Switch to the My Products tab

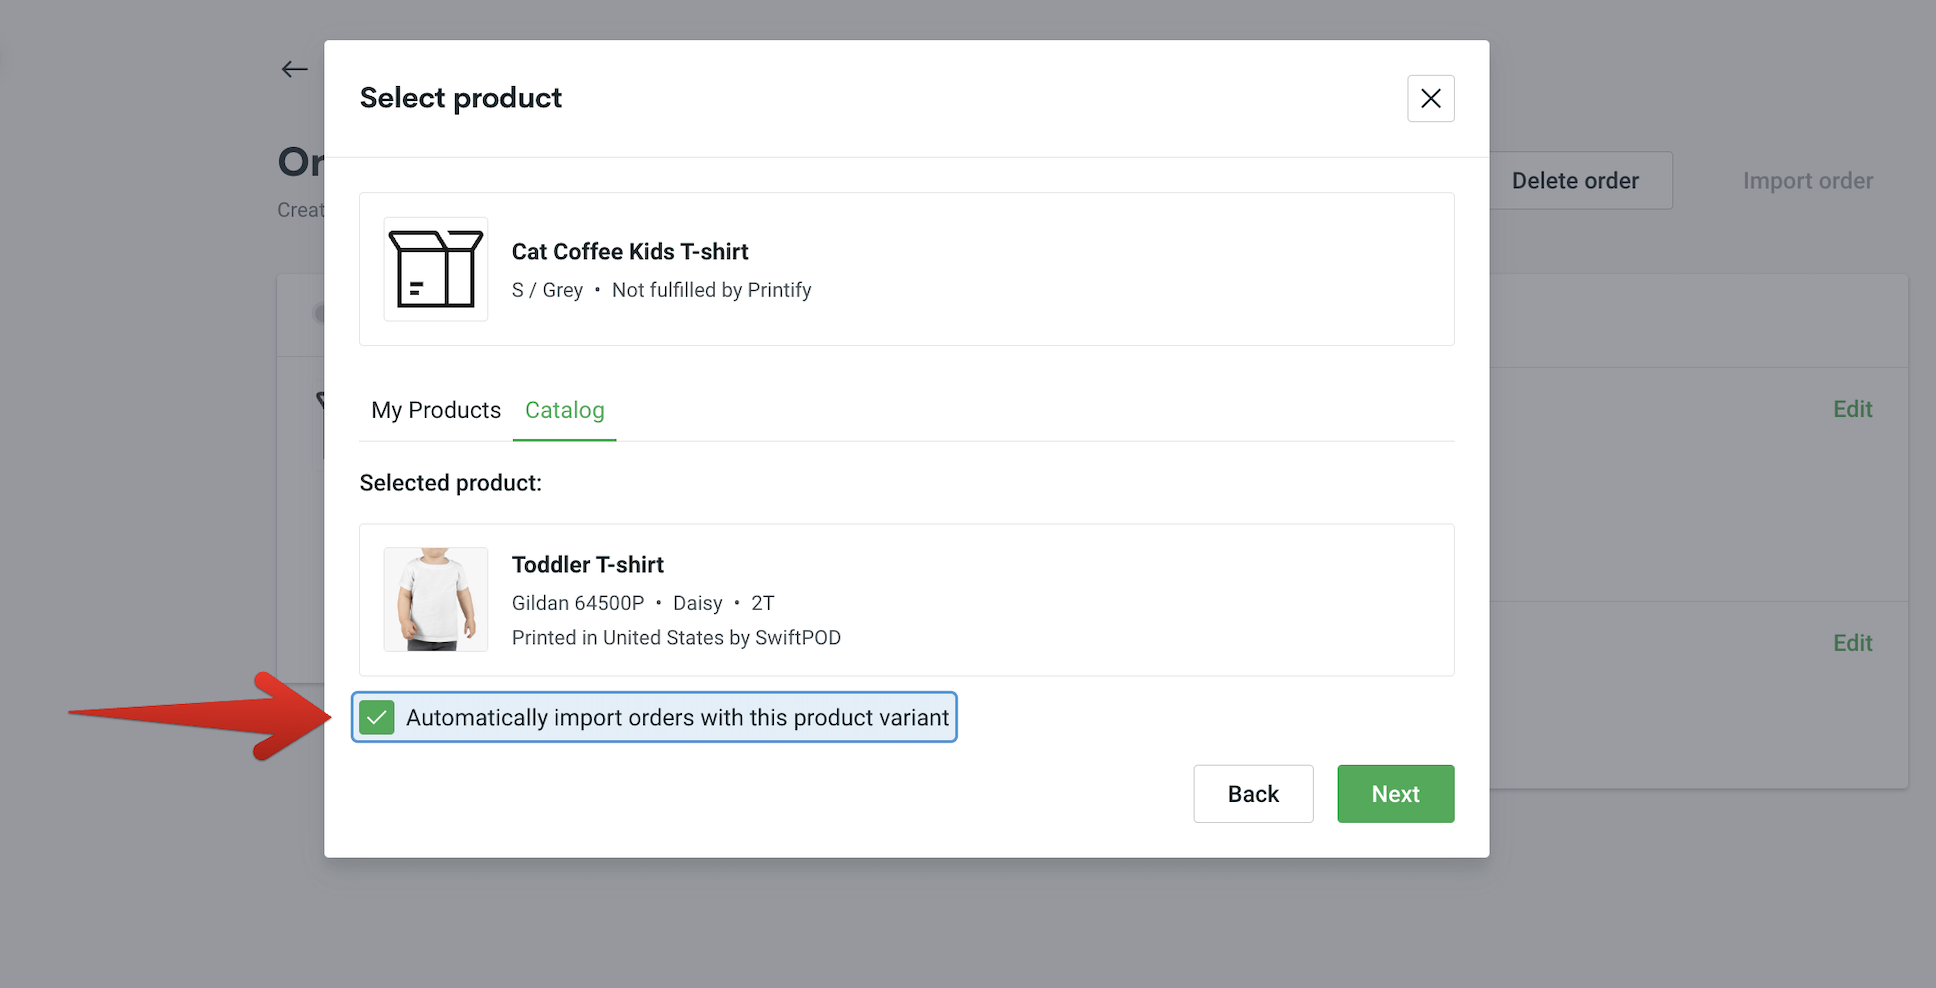pyautogui.click(x=435, y=410)
